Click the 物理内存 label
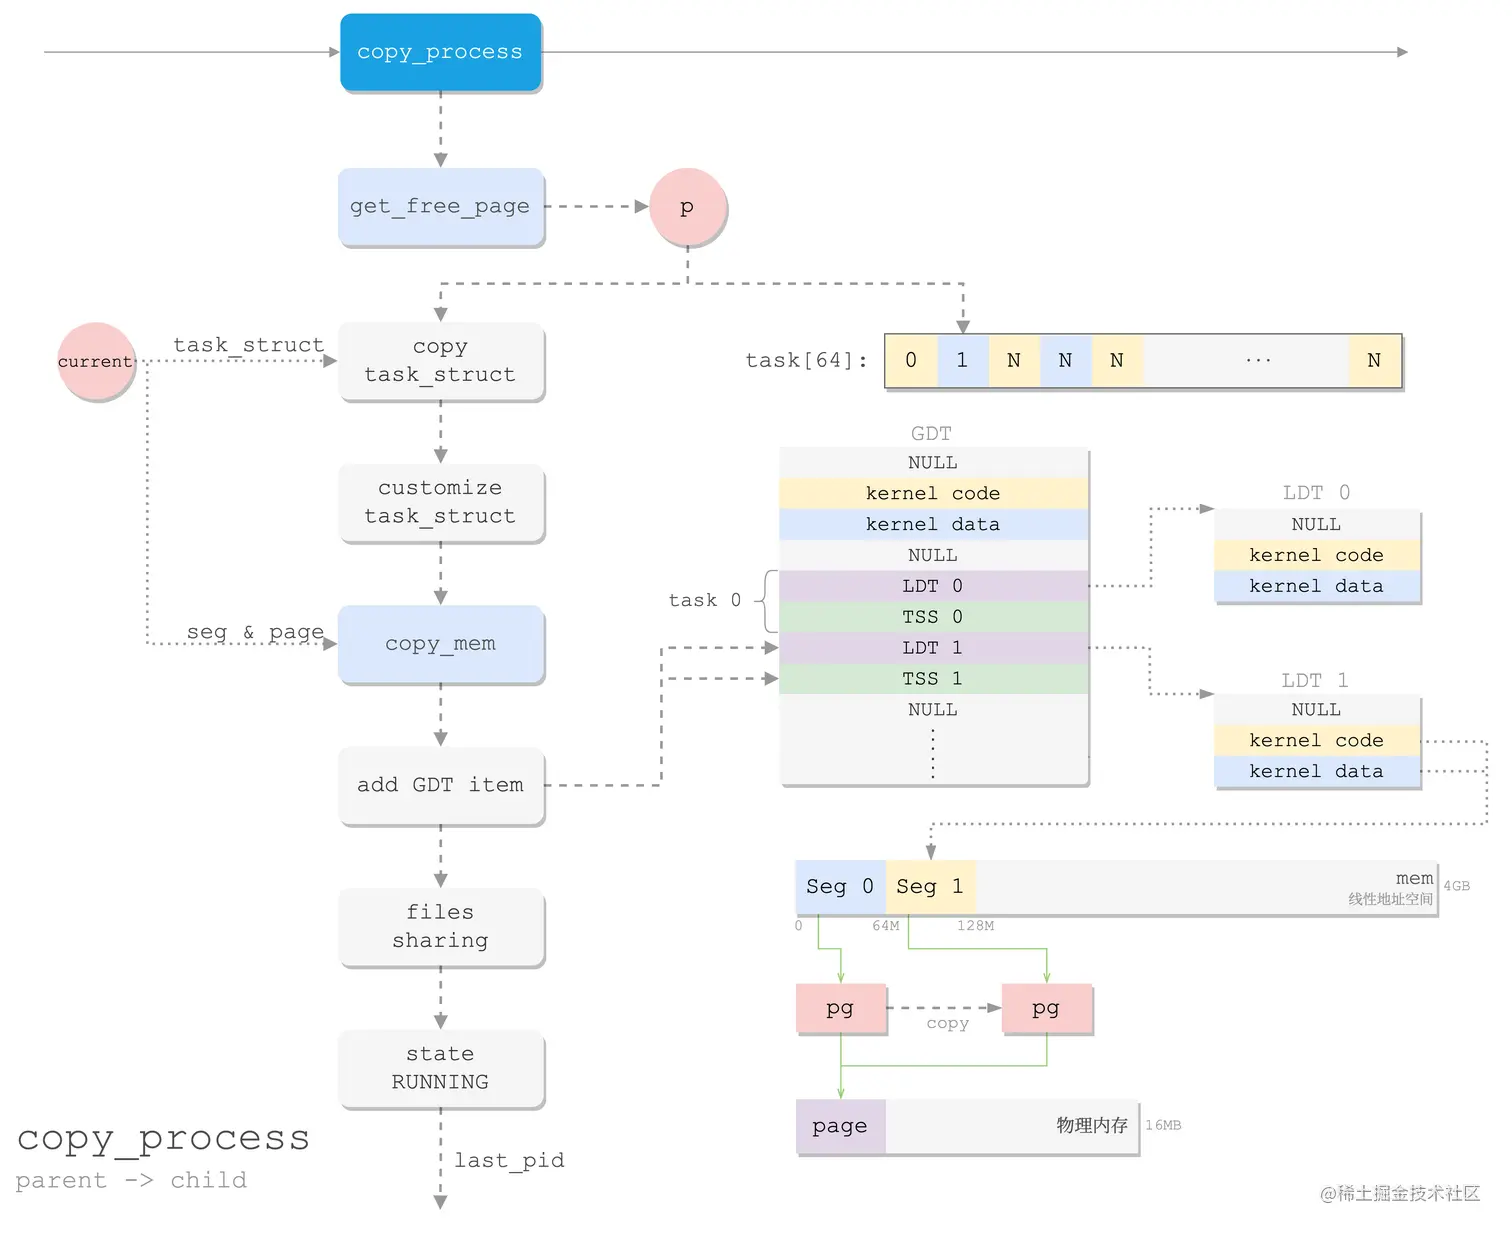 pos(1092,1125)
